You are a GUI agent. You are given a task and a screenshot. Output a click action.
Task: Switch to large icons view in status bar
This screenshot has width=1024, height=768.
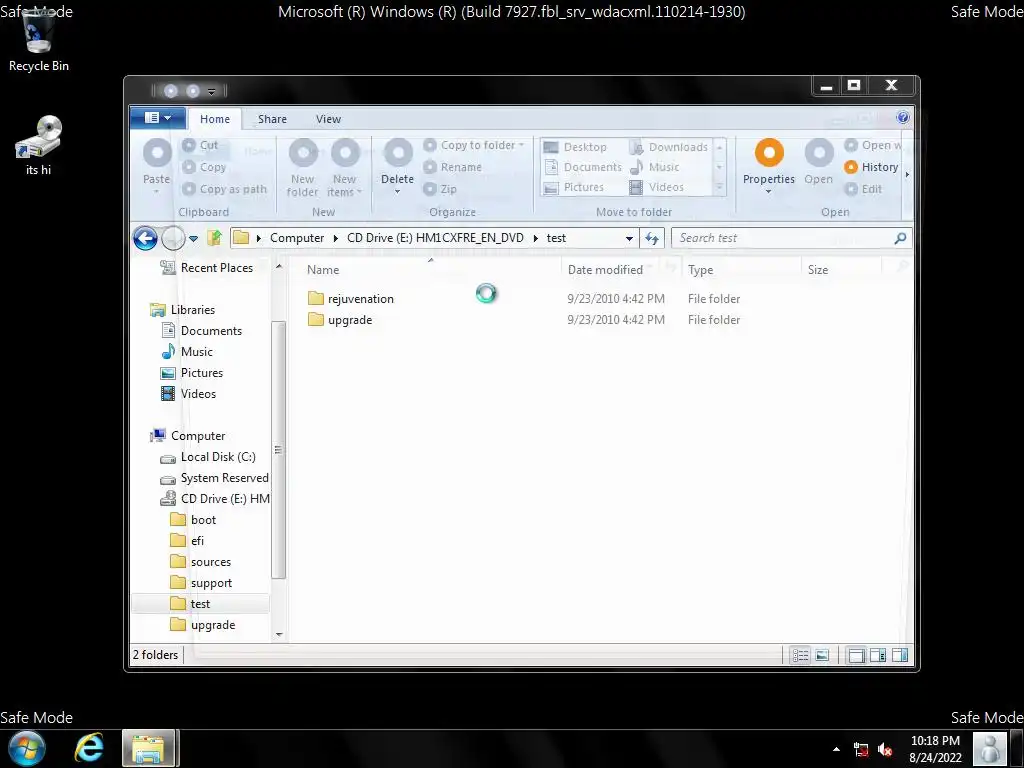[x=822, y=655]
